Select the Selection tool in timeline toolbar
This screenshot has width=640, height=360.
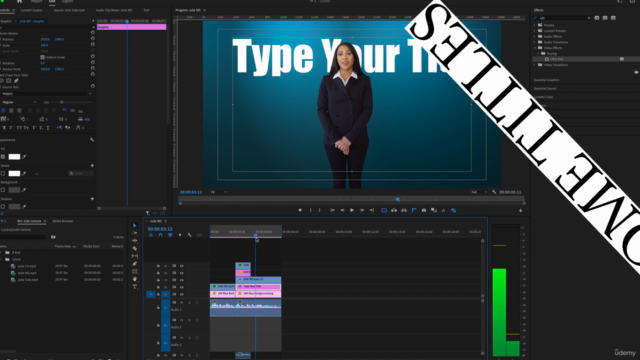(x=135, y=225)
